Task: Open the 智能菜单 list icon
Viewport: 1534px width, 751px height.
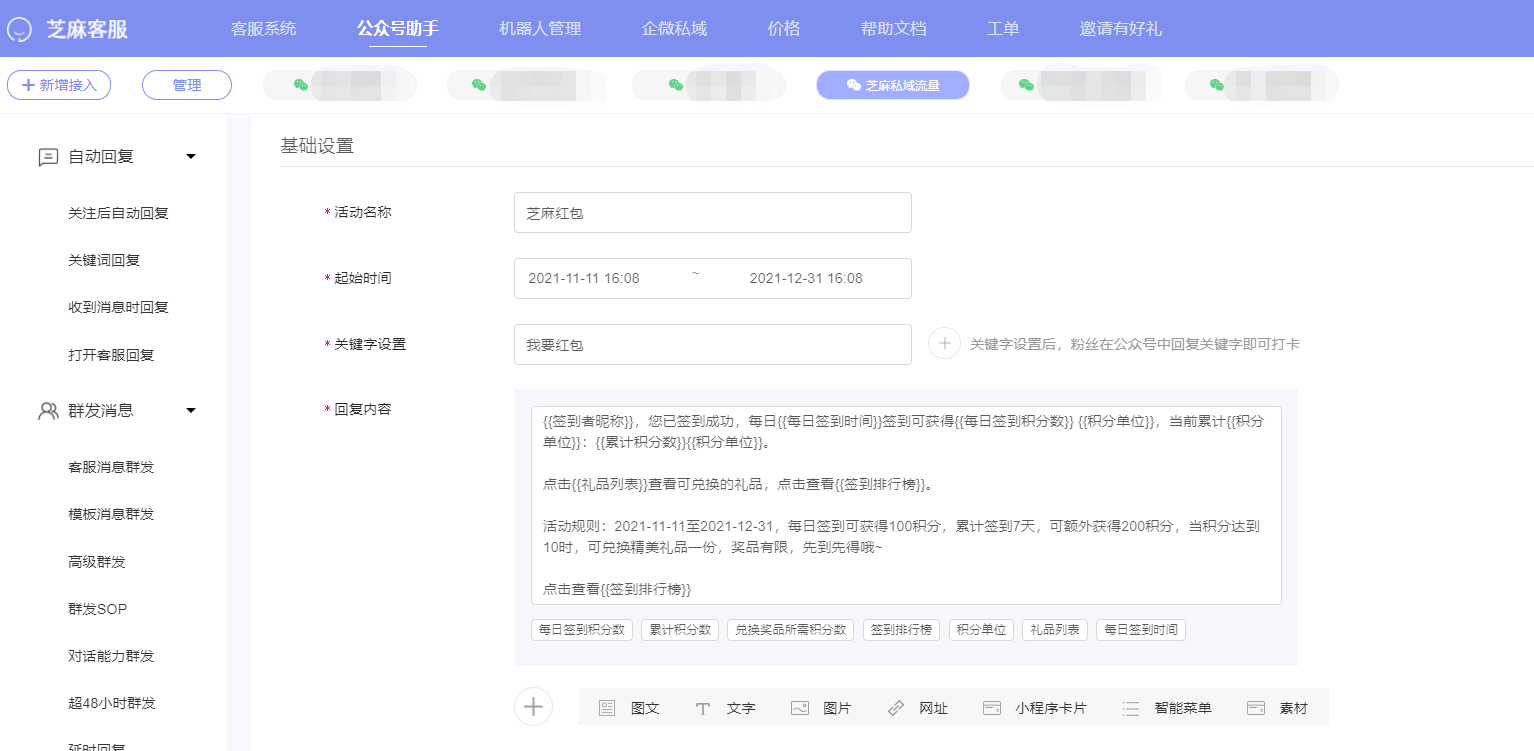Action: coord(1131,708)
